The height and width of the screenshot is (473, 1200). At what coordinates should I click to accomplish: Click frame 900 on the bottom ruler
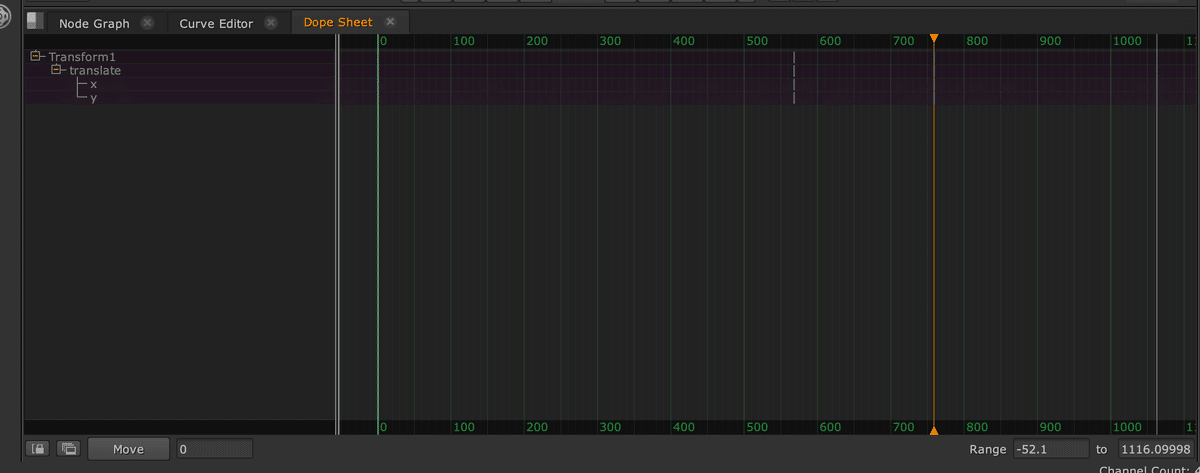pos(1050,427)
